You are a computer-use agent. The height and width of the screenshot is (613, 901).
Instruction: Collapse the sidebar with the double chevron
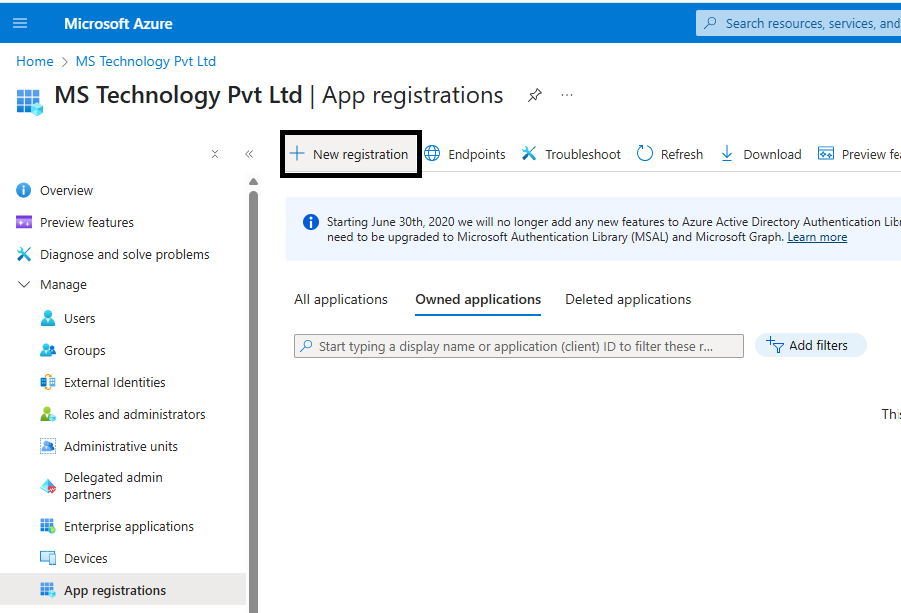coord(249,153)
